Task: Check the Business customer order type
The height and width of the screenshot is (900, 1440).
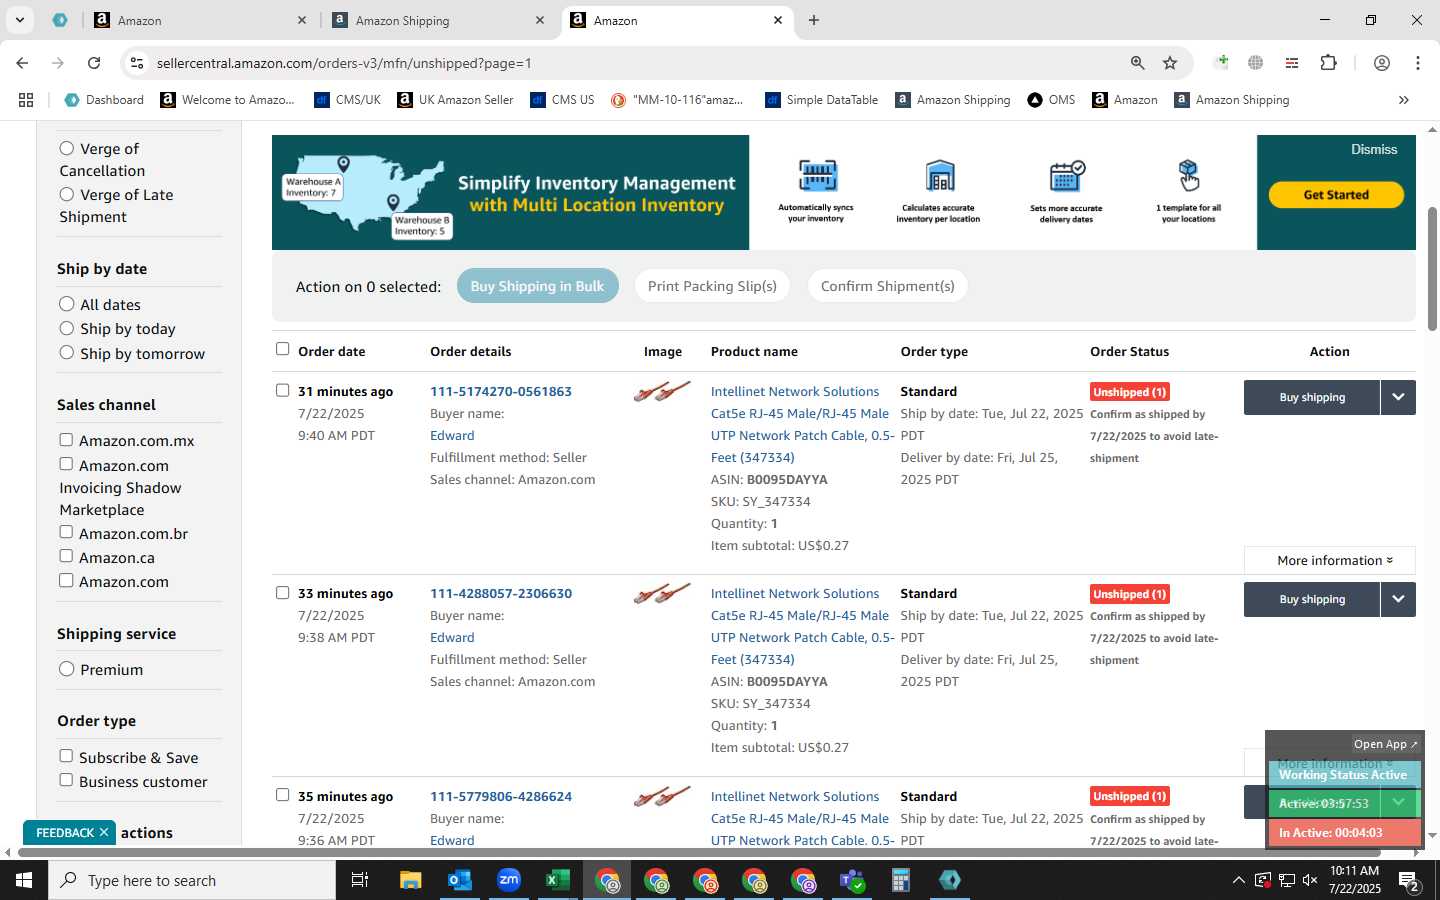Action: click(66, 780)
